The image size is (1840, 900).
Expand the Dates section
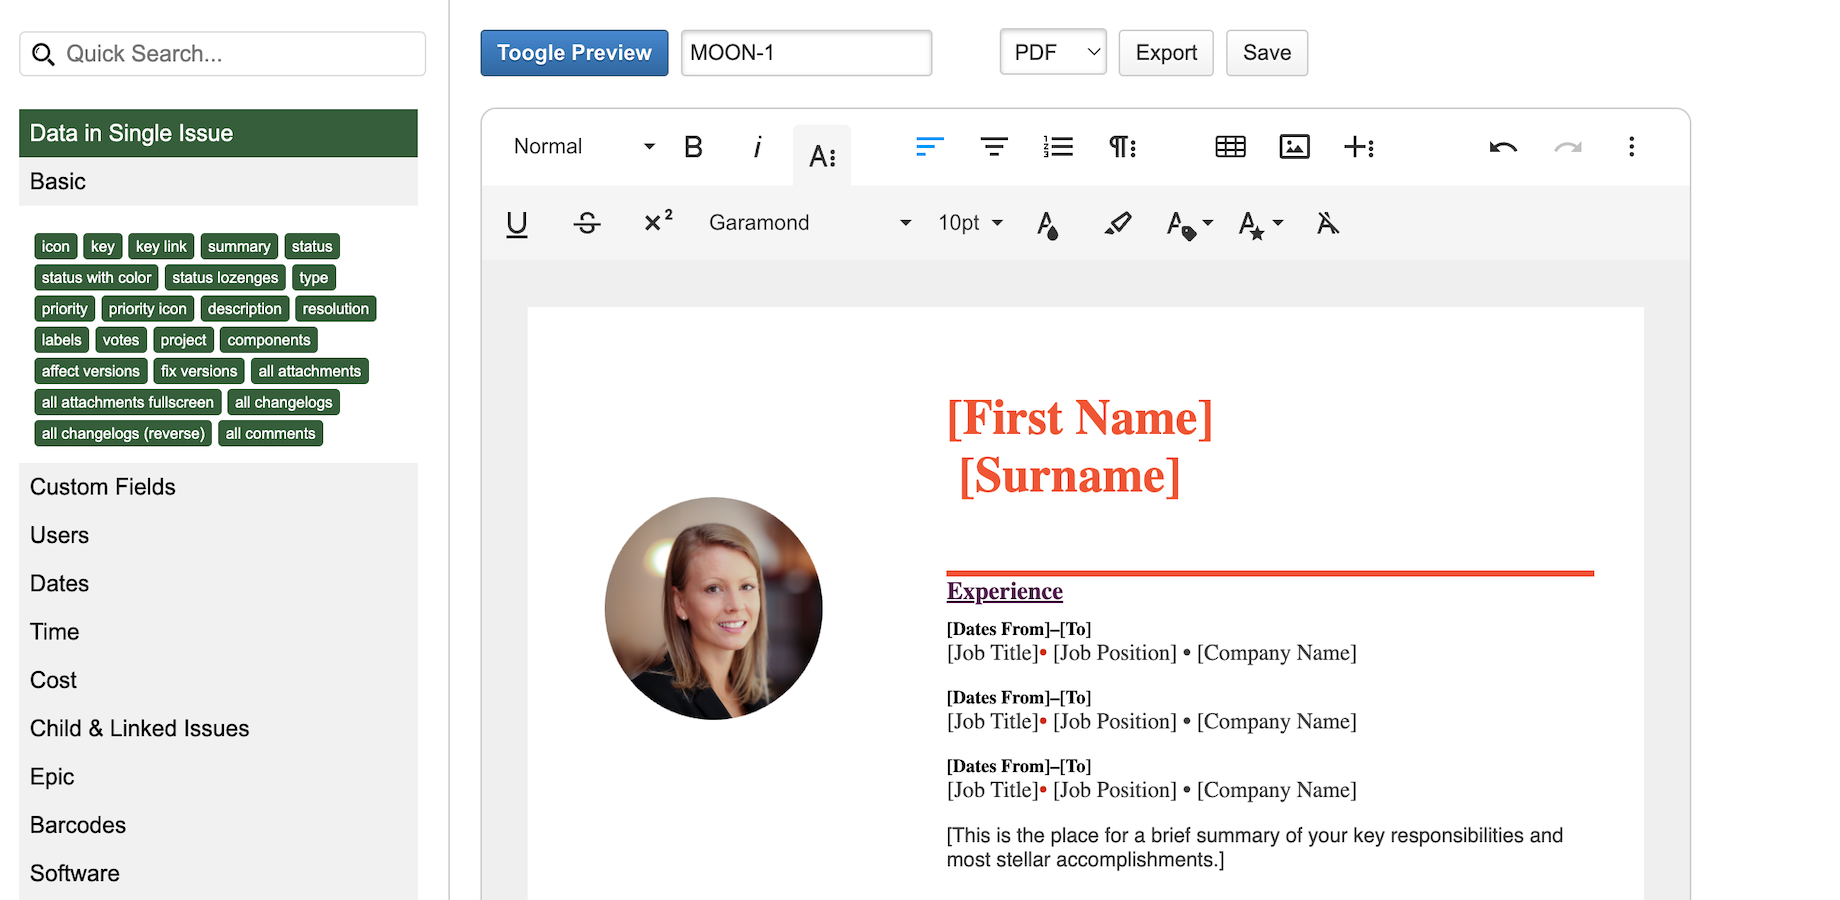point(218,583)
